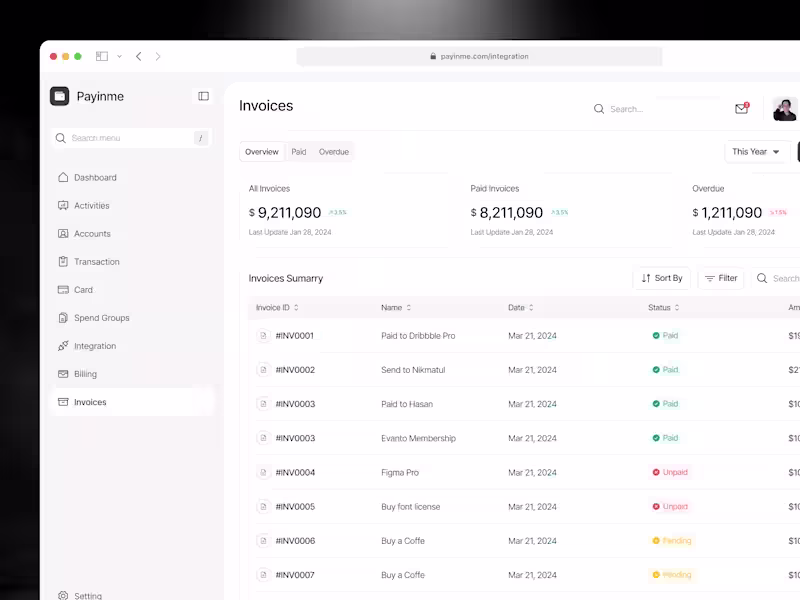
Task: Select 'Send to Nikmatul' entry
Action: coord(413,370)
